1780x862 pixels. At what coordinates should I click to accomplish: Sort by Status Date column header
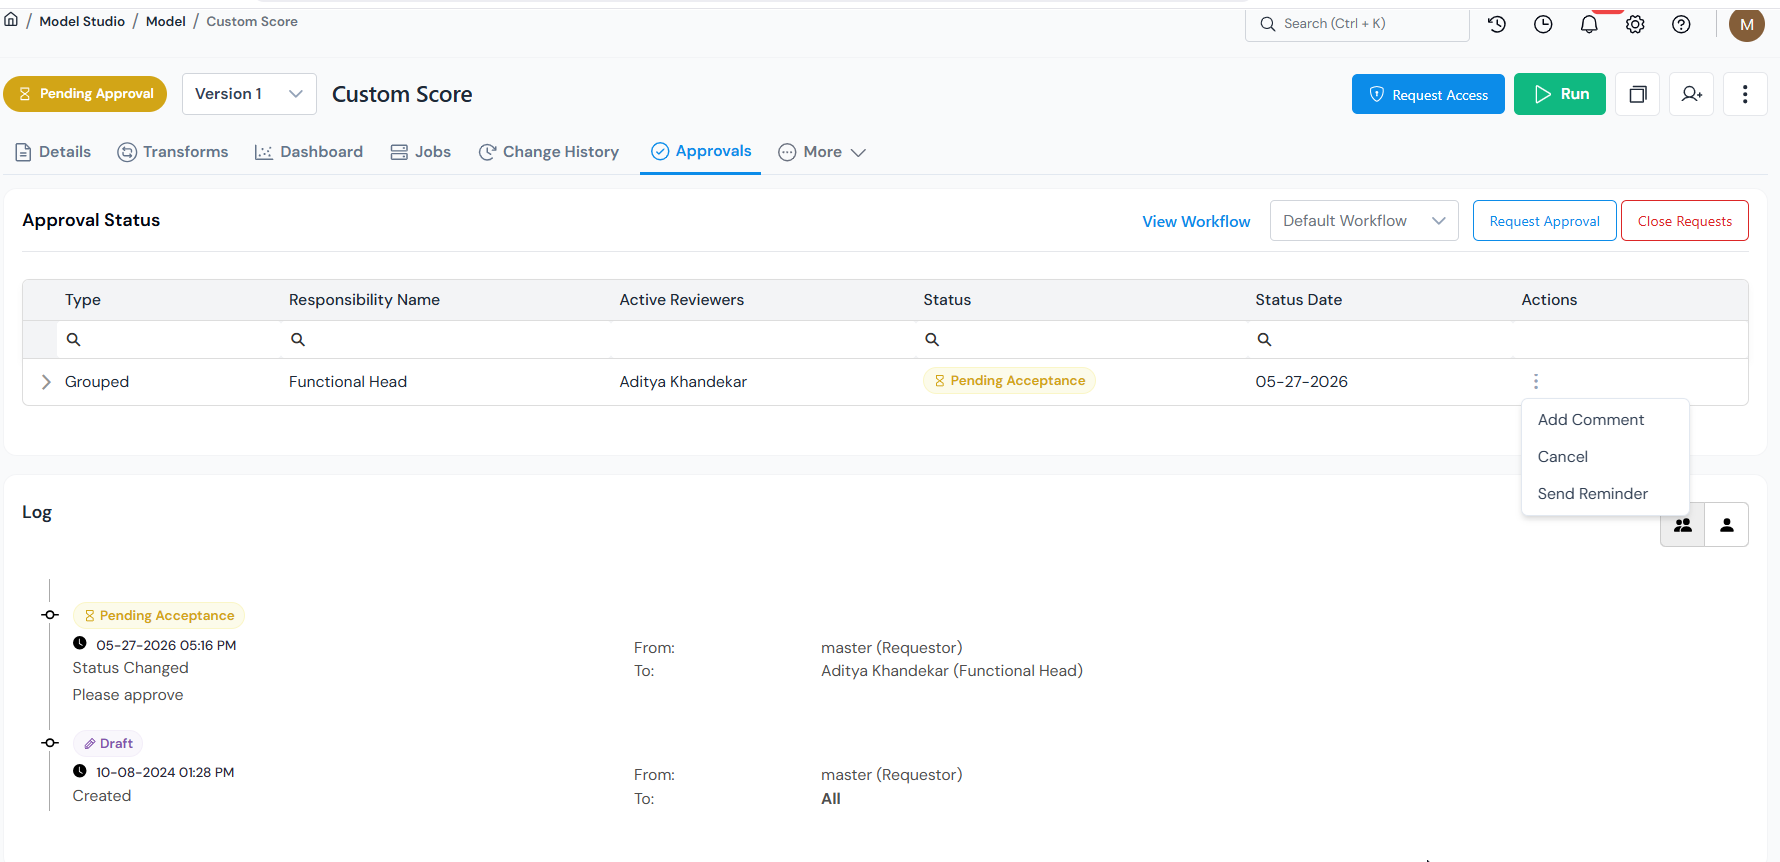[1298, 300]
